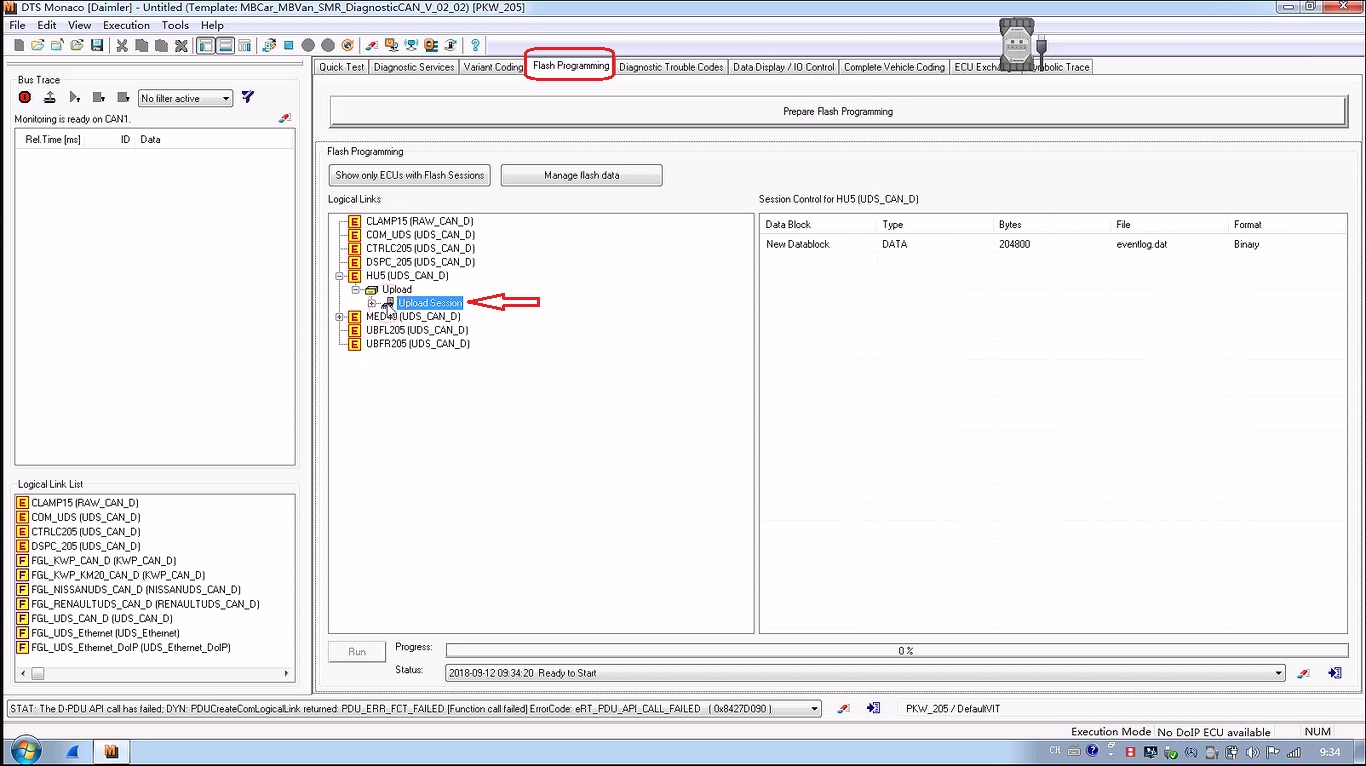Open the Execution menu
This screenshot has width=1366, height=766.
click(x=126, y=25)
